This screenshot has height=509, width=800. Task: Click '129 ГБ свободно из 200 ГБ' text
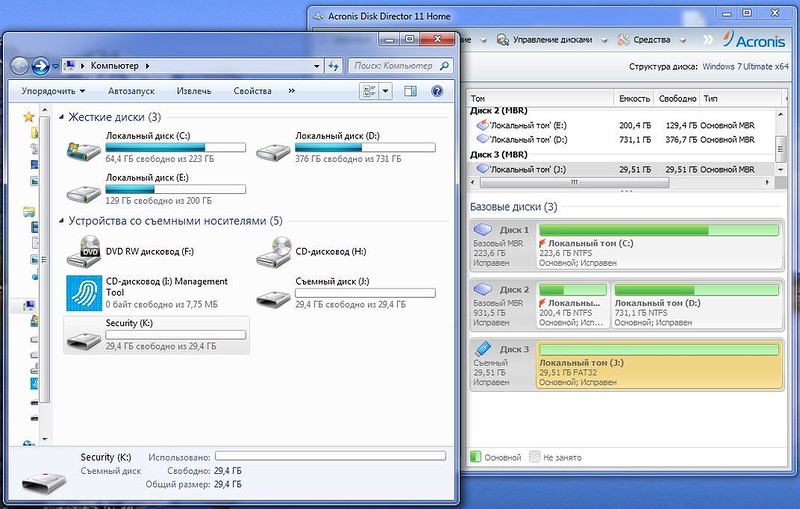point(159,201)
